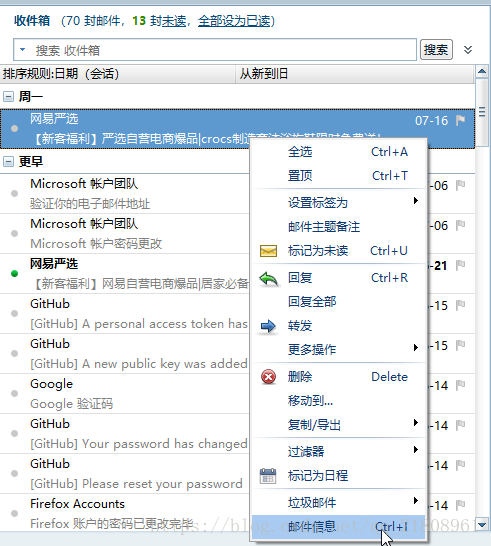Toggle read dot on Firefox Accounts email
The height and width of the screenshot is (546, 491).
pyautogui.click(x=14, y=514)
